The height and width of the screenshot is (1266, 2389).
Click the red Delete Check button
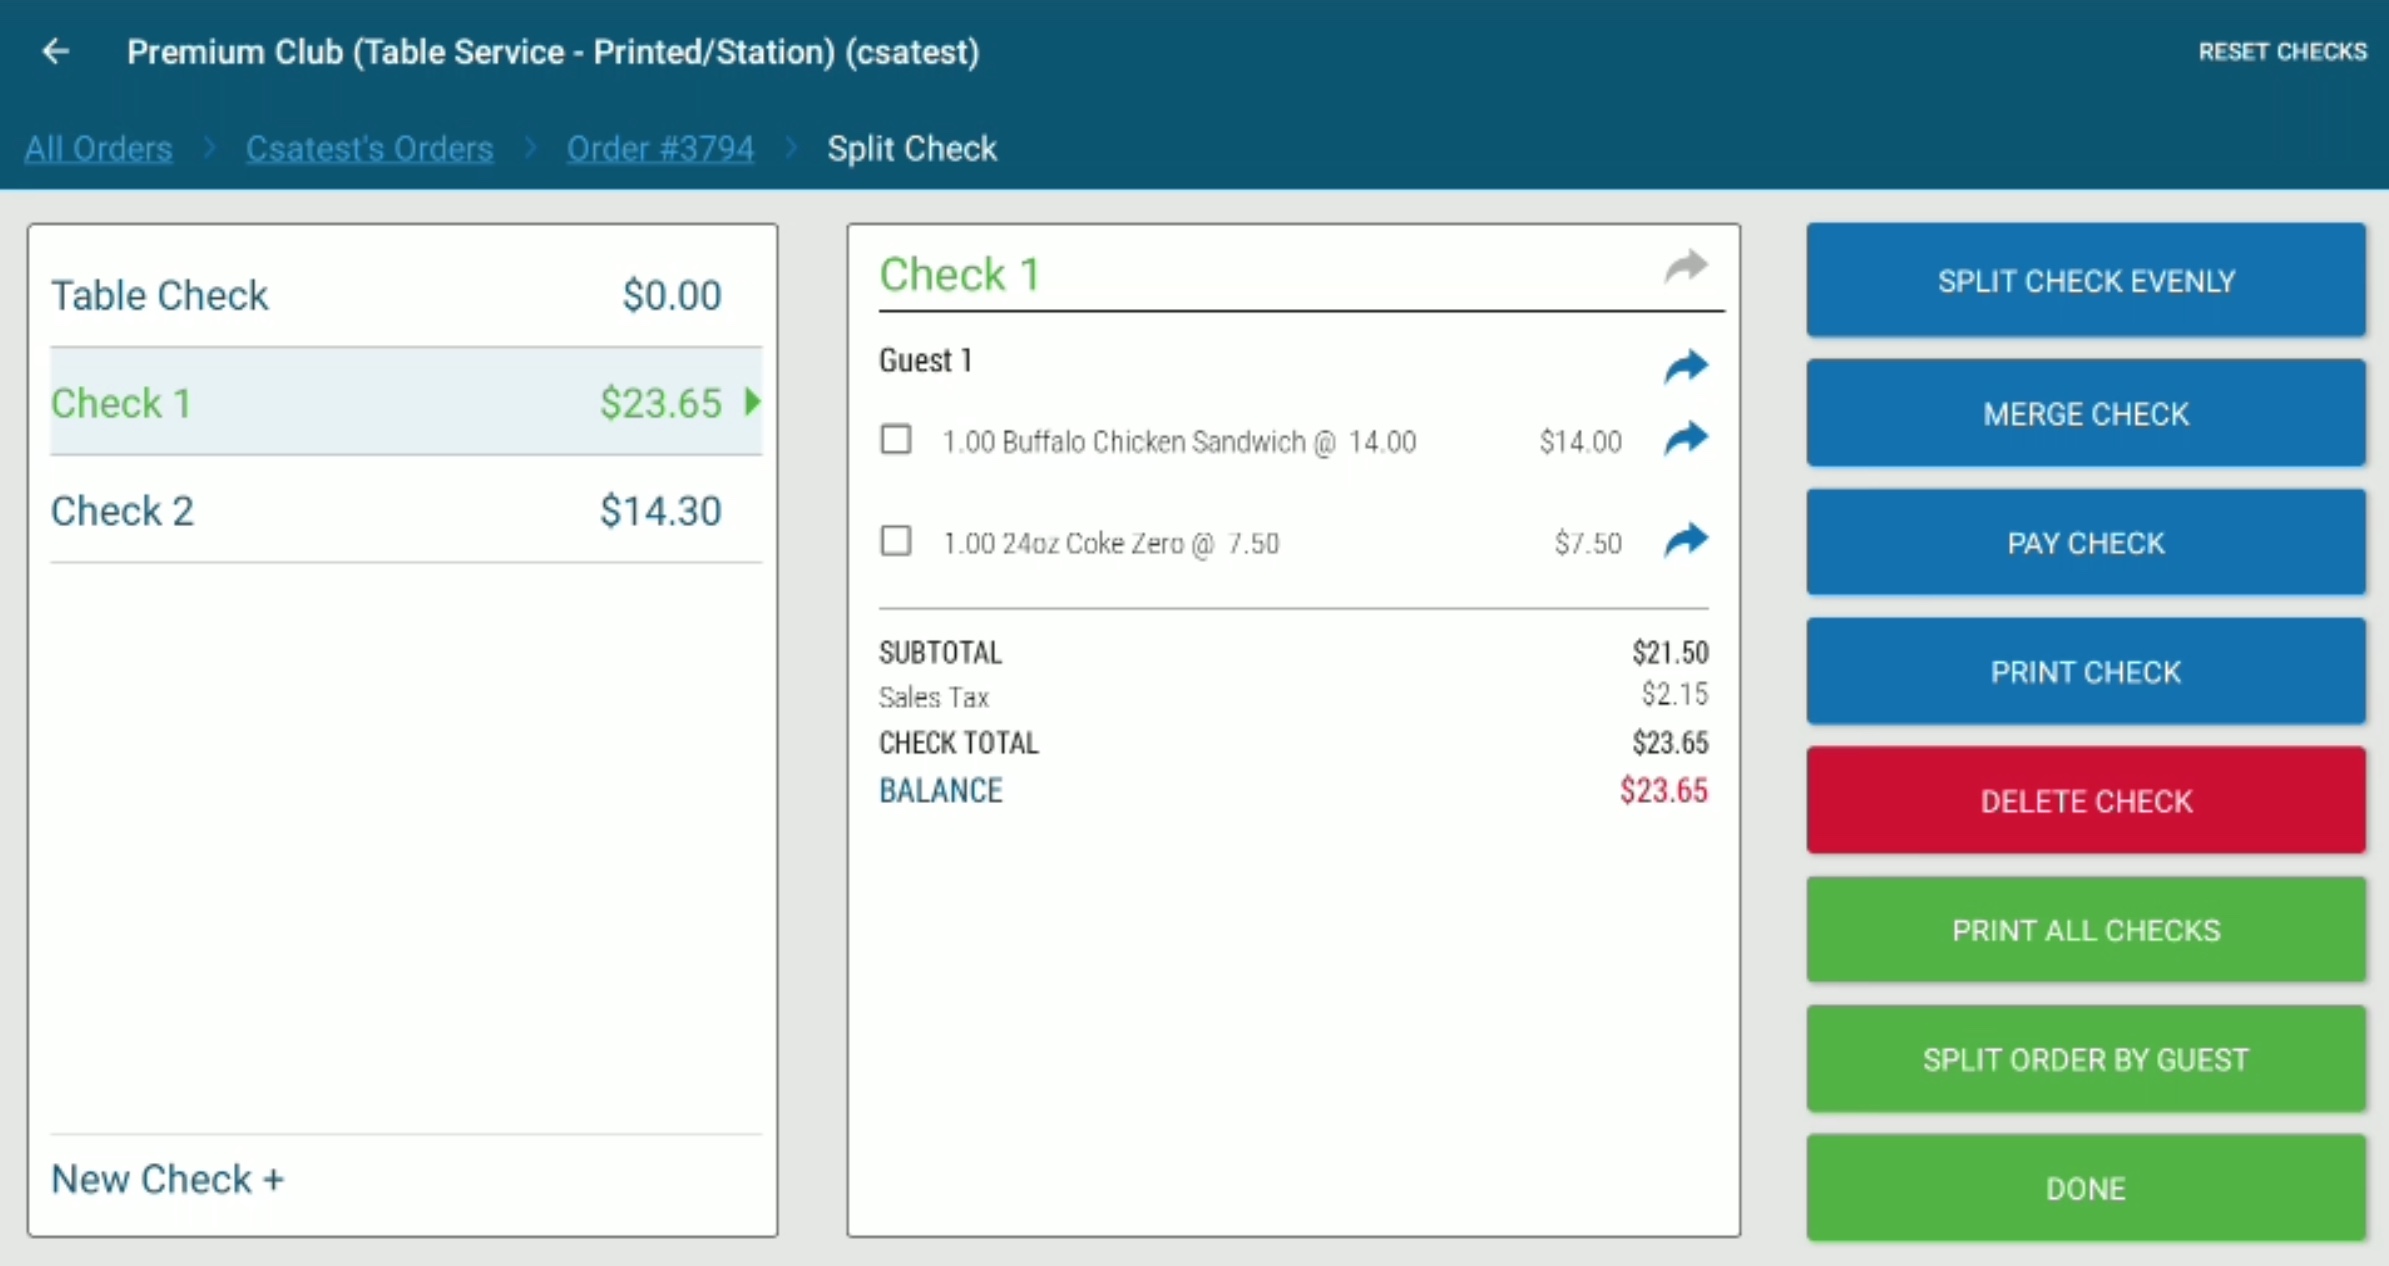coord(2086,800)
